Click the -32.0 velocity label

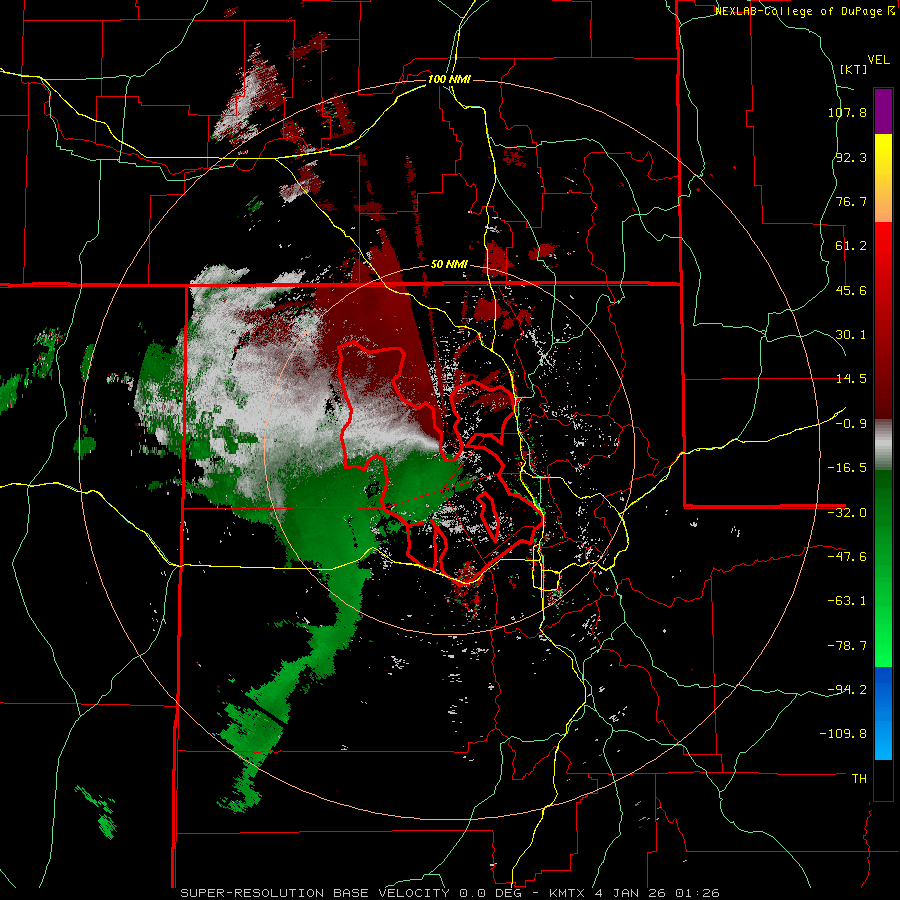(x=847, y=513)
